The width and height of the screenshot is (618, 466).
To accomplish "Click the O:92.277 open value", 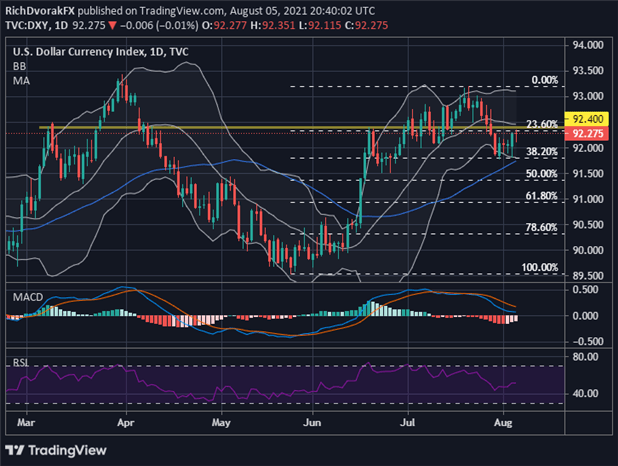I will (224, 26).
